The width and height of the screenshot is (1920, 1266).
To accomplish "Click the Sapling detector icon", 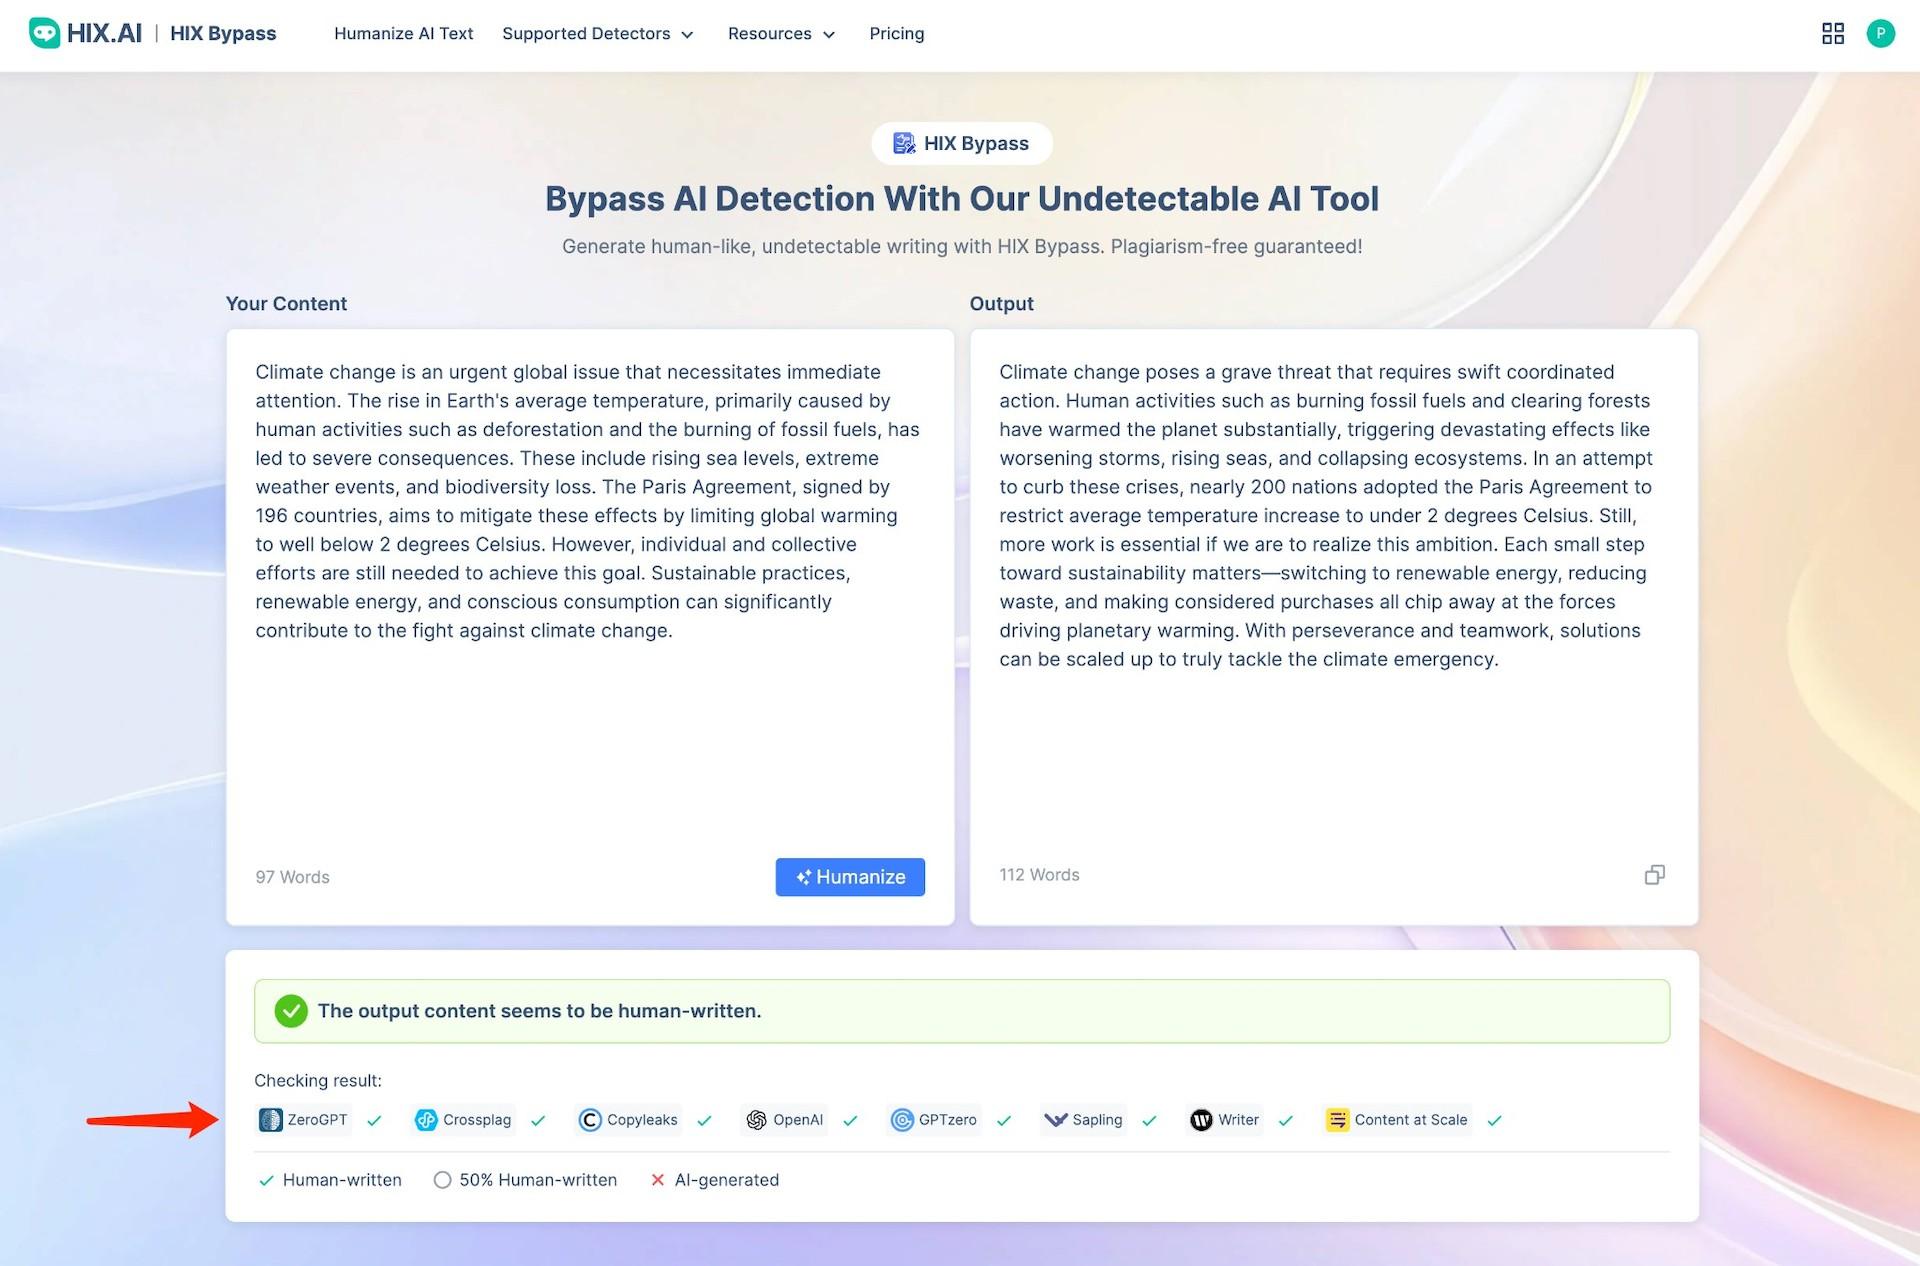I will [x=1055, y=1120].
